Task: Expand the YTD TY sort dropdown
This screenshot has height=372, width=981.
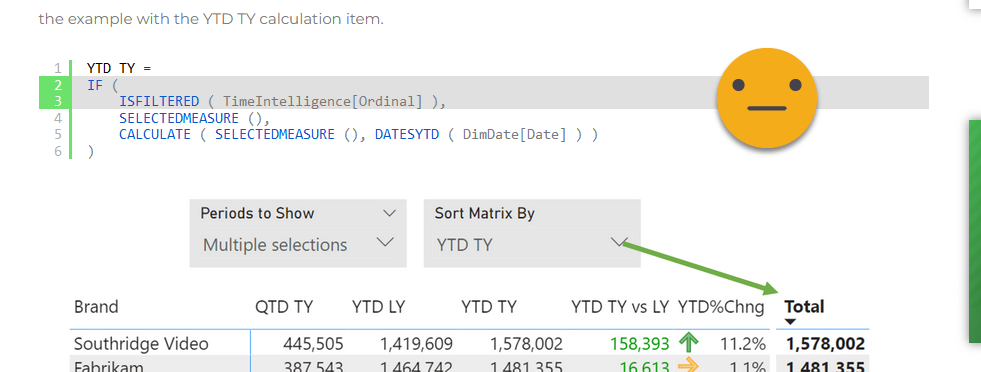Action: [618, 243]
